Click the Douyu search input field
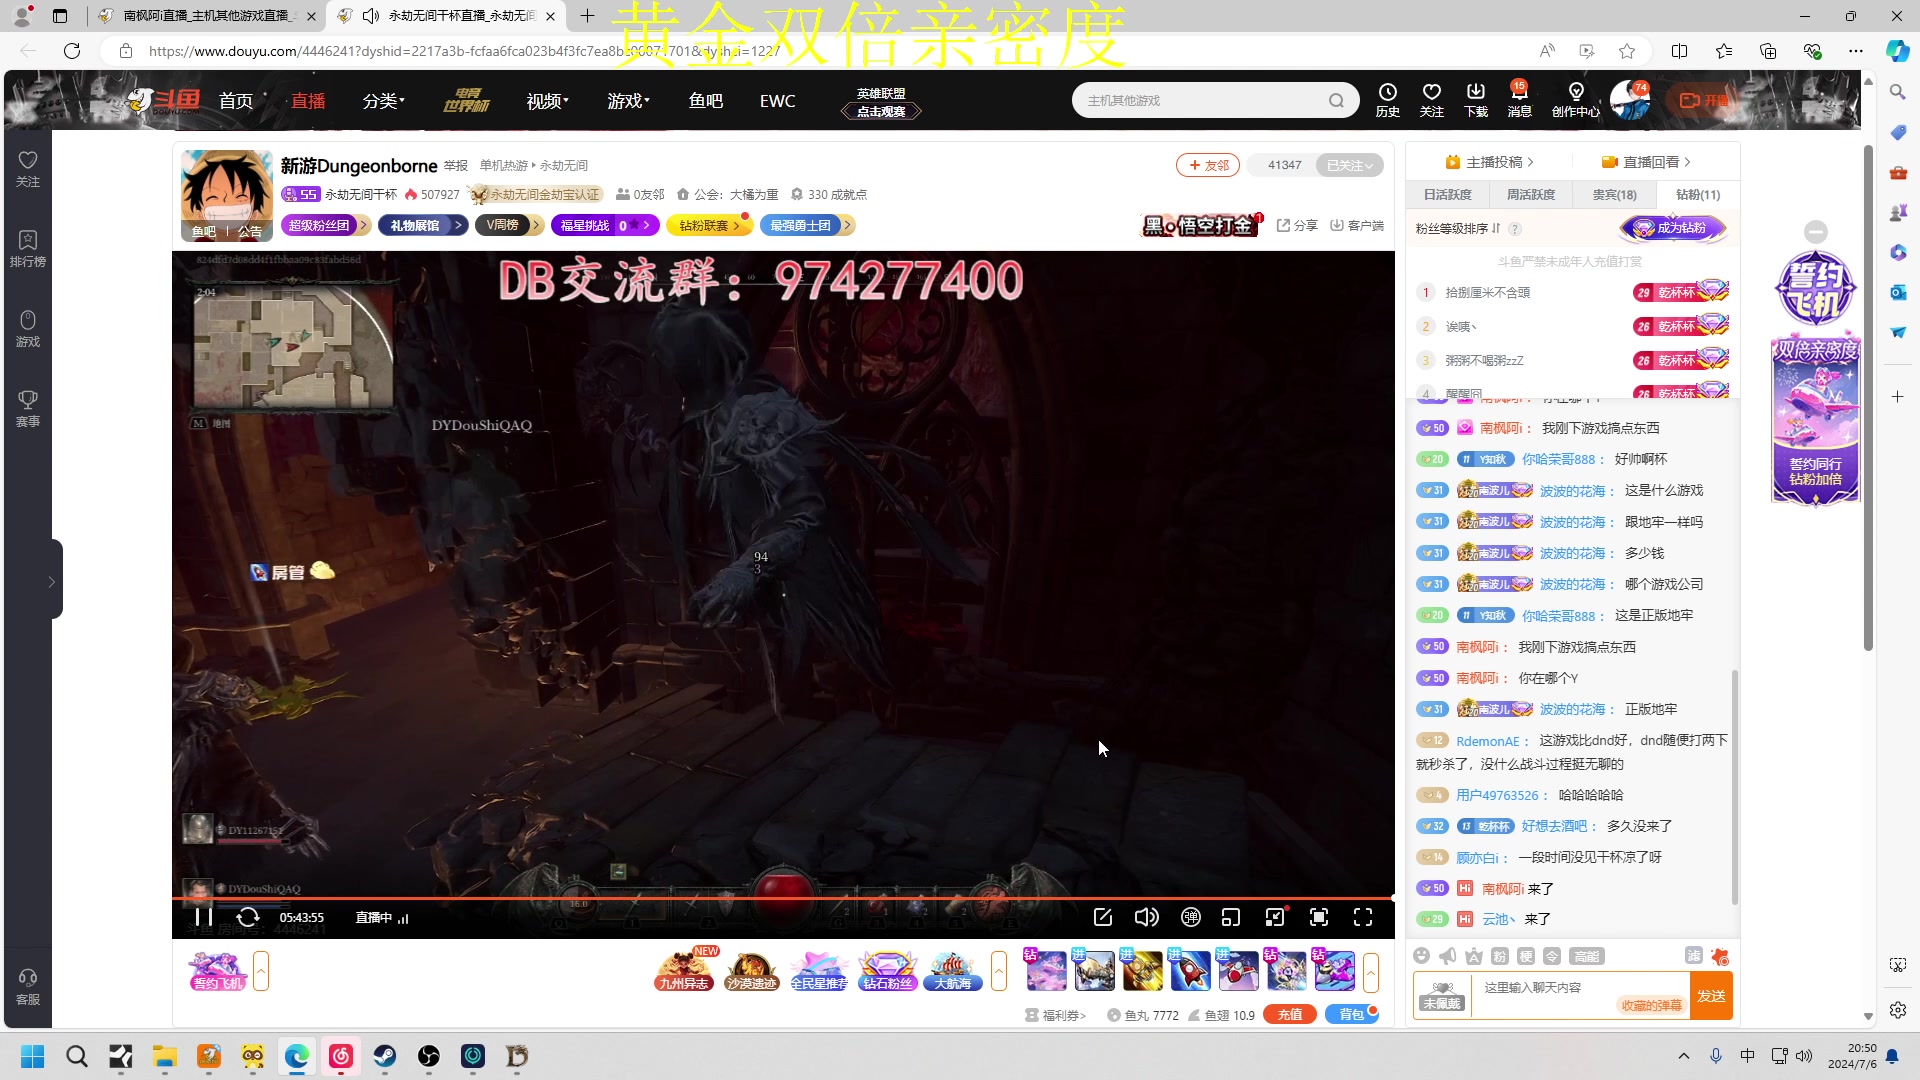This screenshot has height=1080, width=1920. click(1200, 100)
